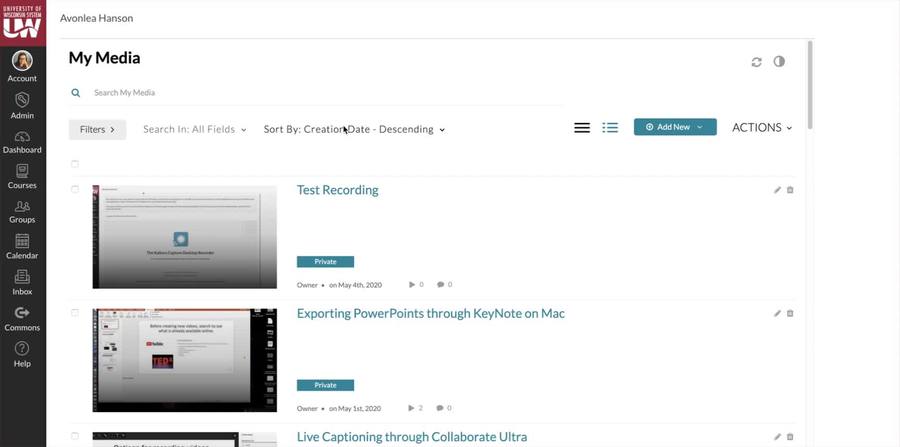Open the ACTIONS menu
This screenshot has height=447, width=900.
pyautogui.click(x=762, y=127)
